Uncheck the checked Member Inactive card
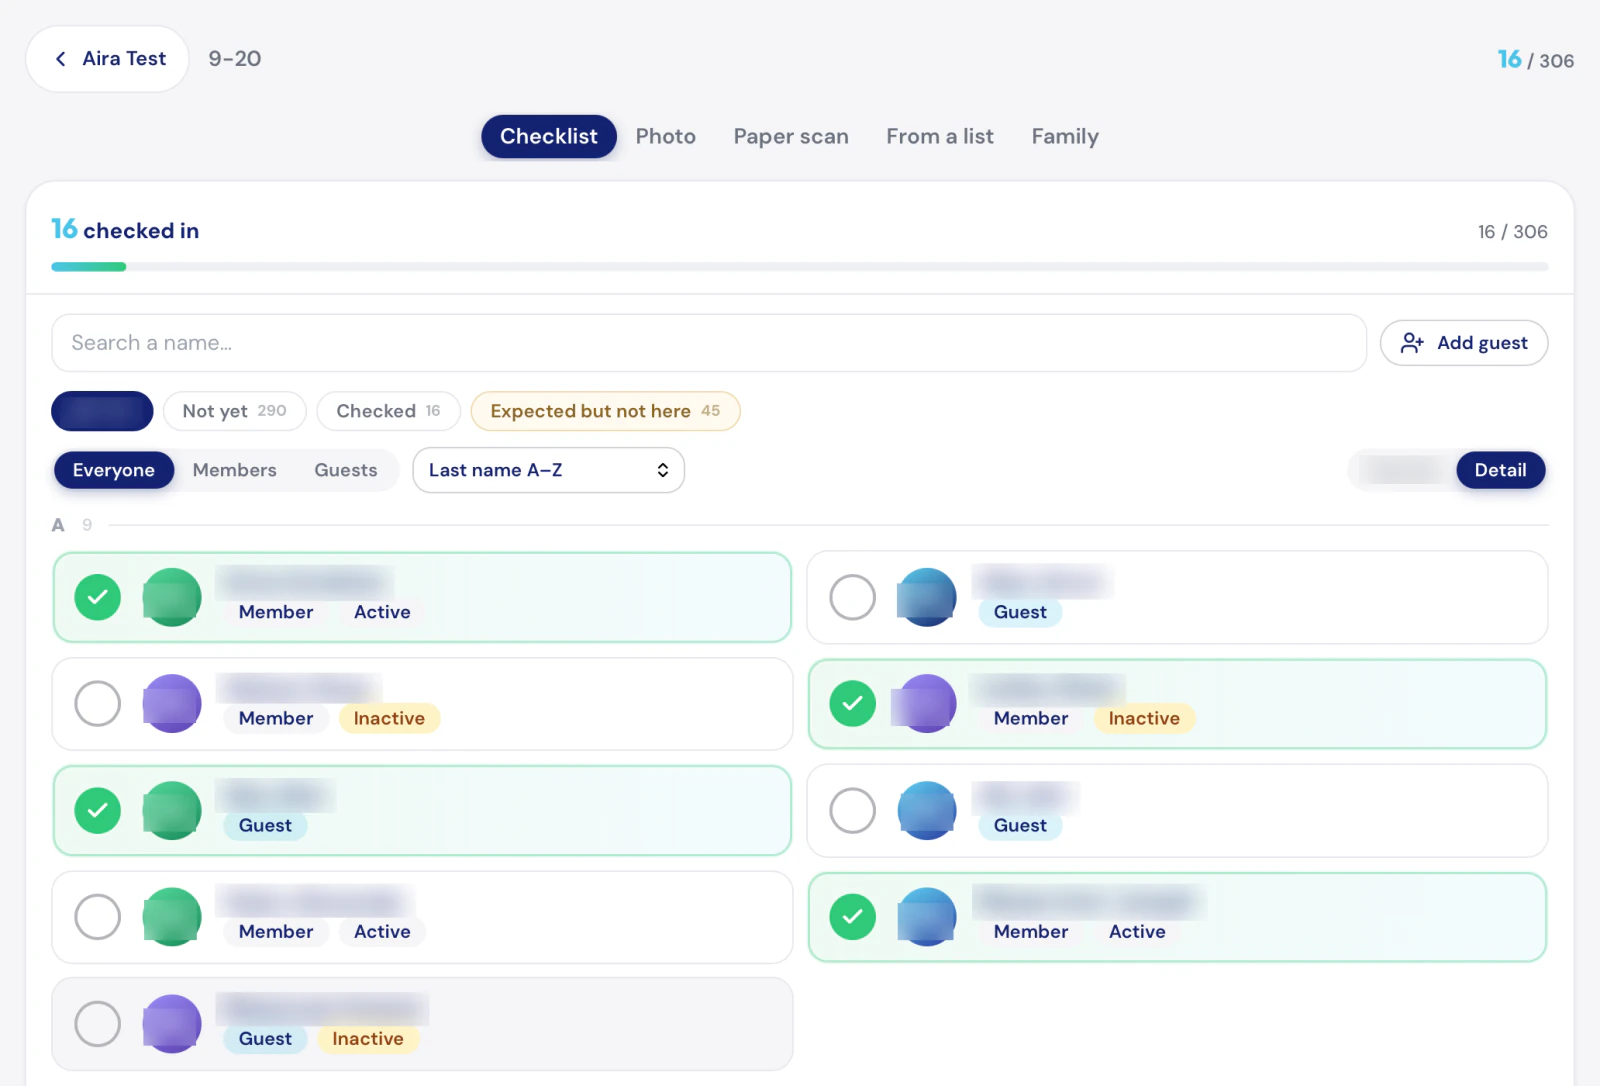This screenshot has height=1086, width=1600. 853,704
